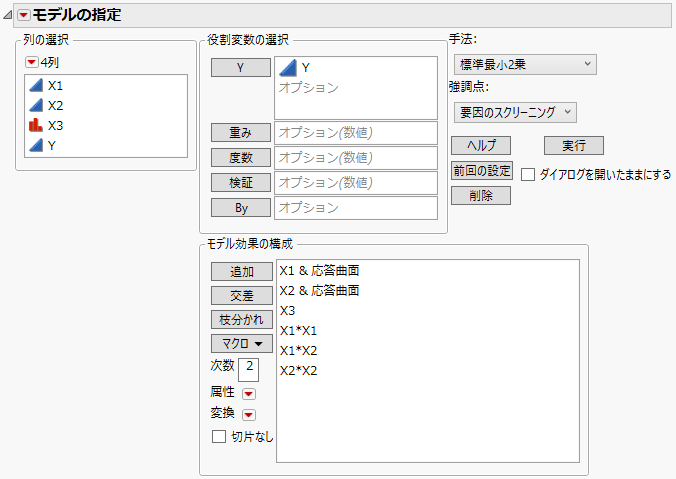Open the red triangle menu beside モデルの指定
The width and height of the screenshot is (676, 479).
click(24, 16)
